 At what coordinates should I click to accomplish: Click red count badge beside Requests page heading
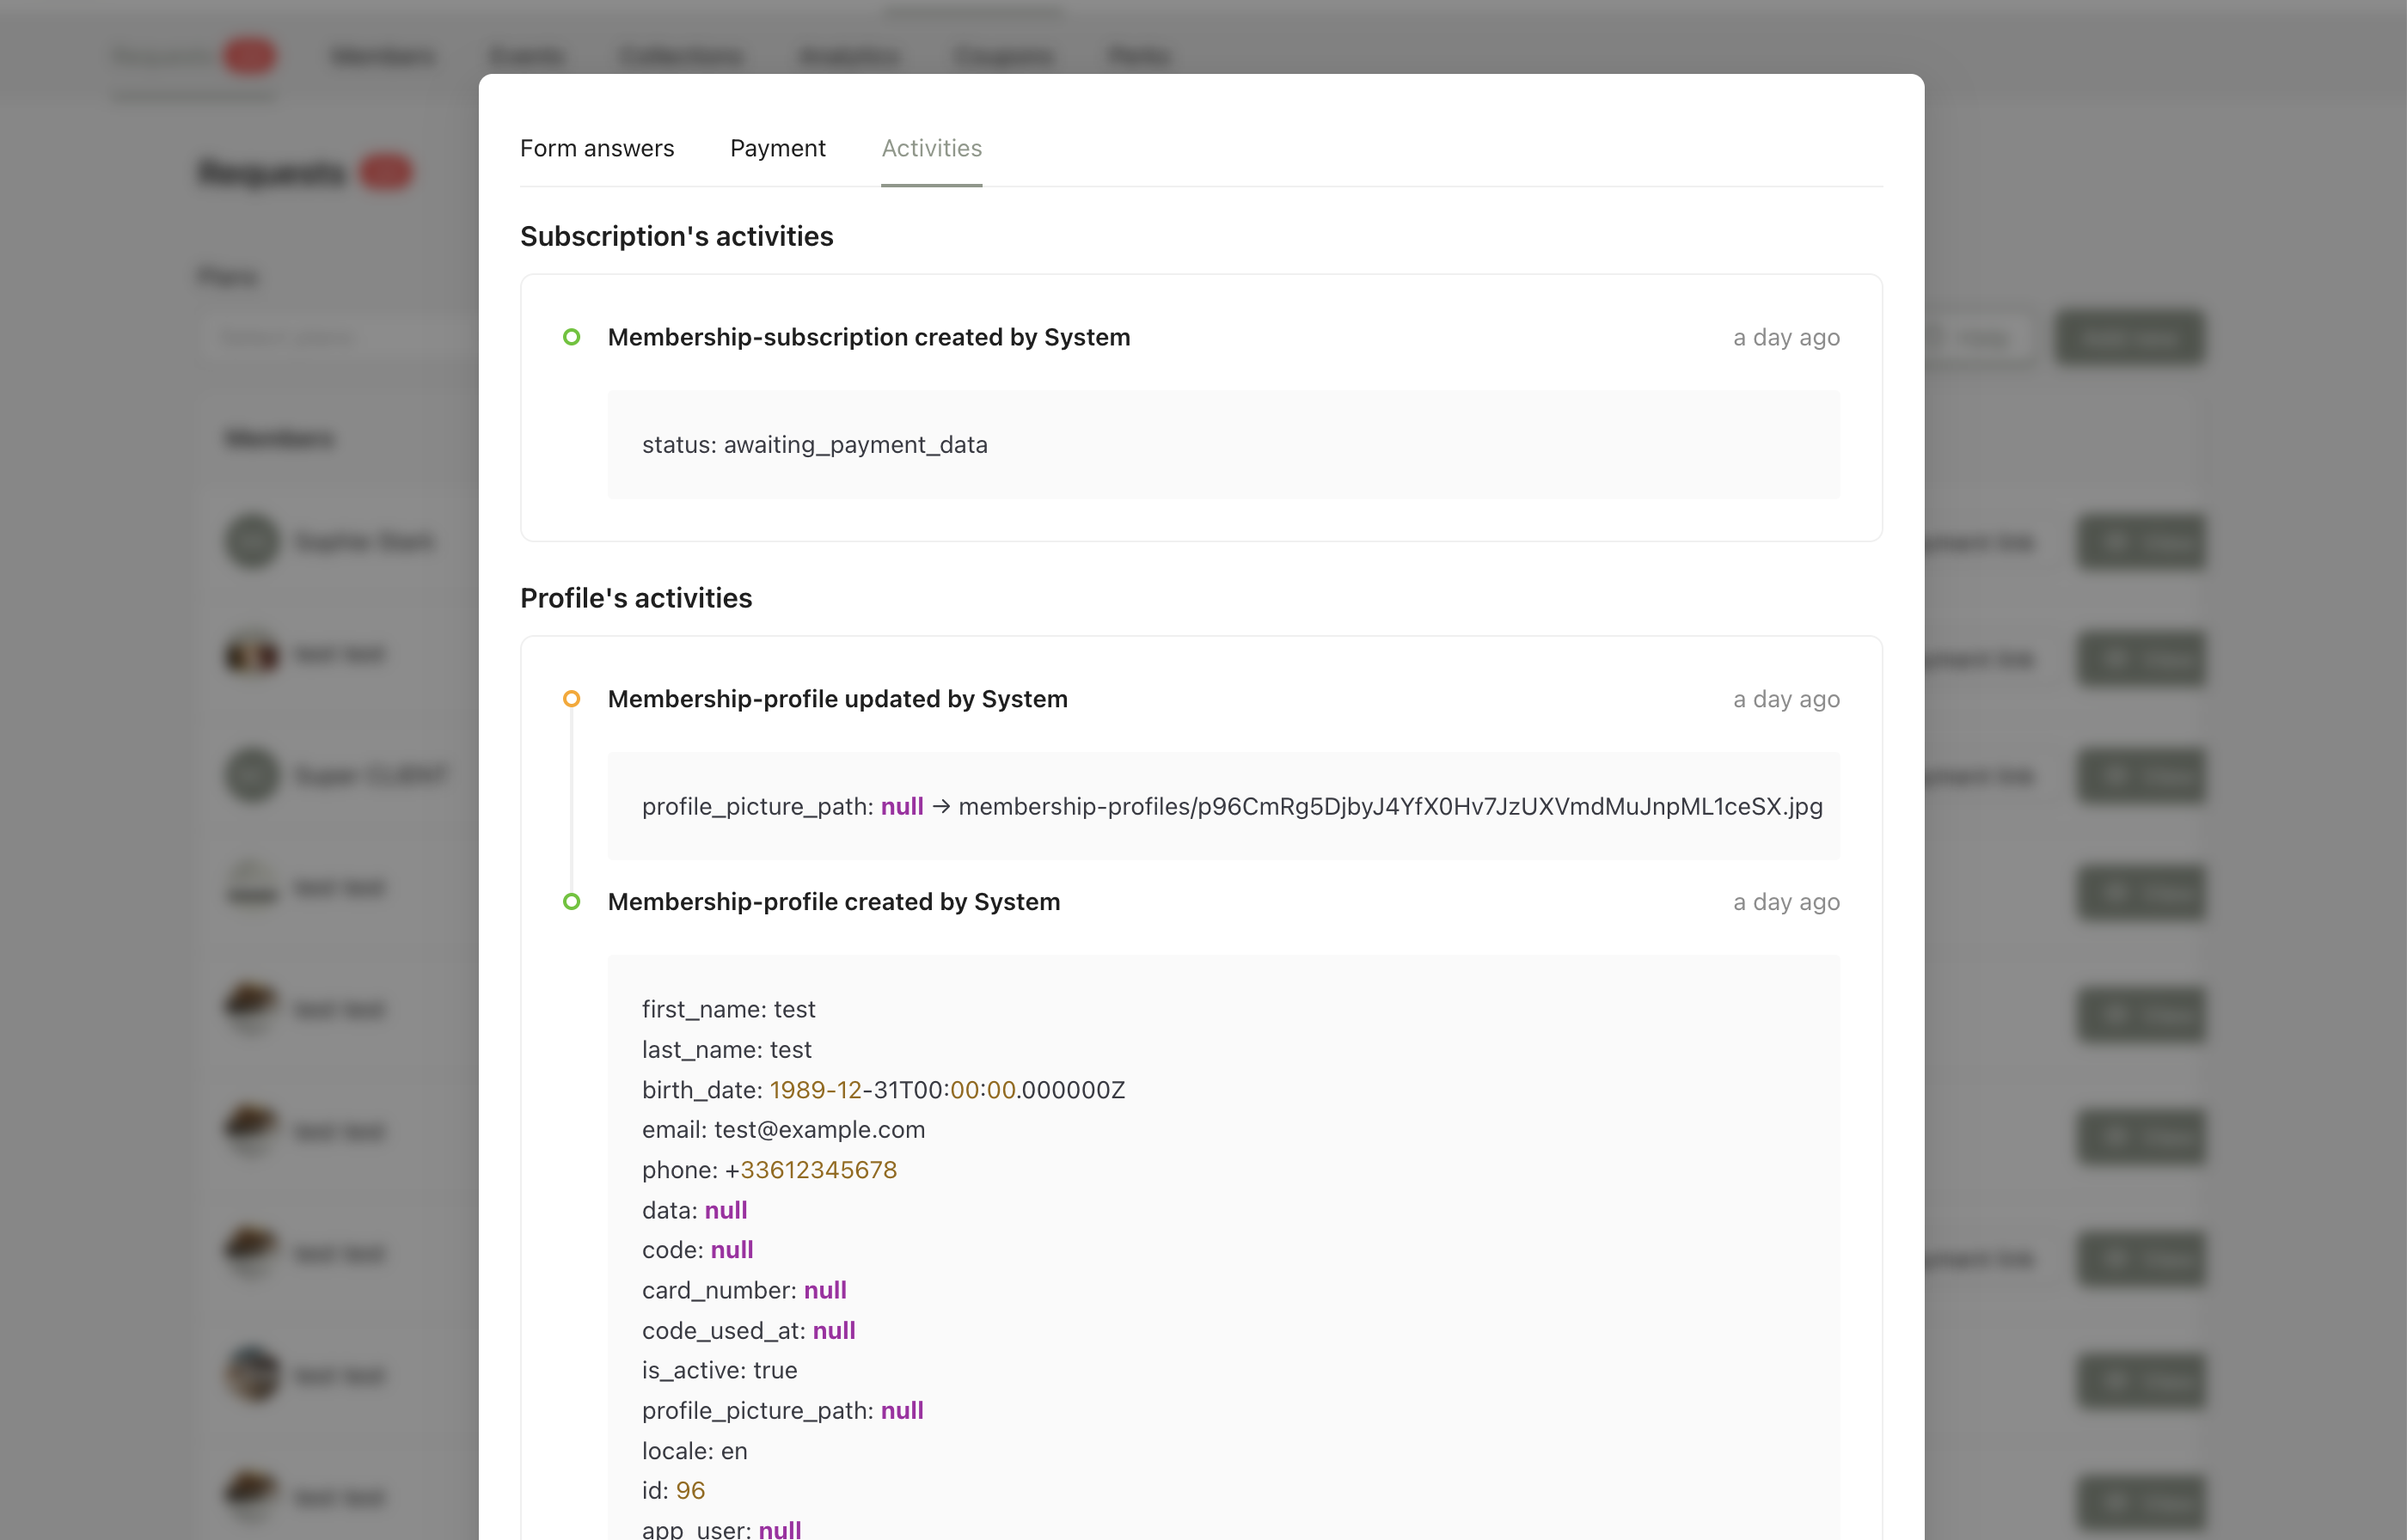tap(385, 172)
